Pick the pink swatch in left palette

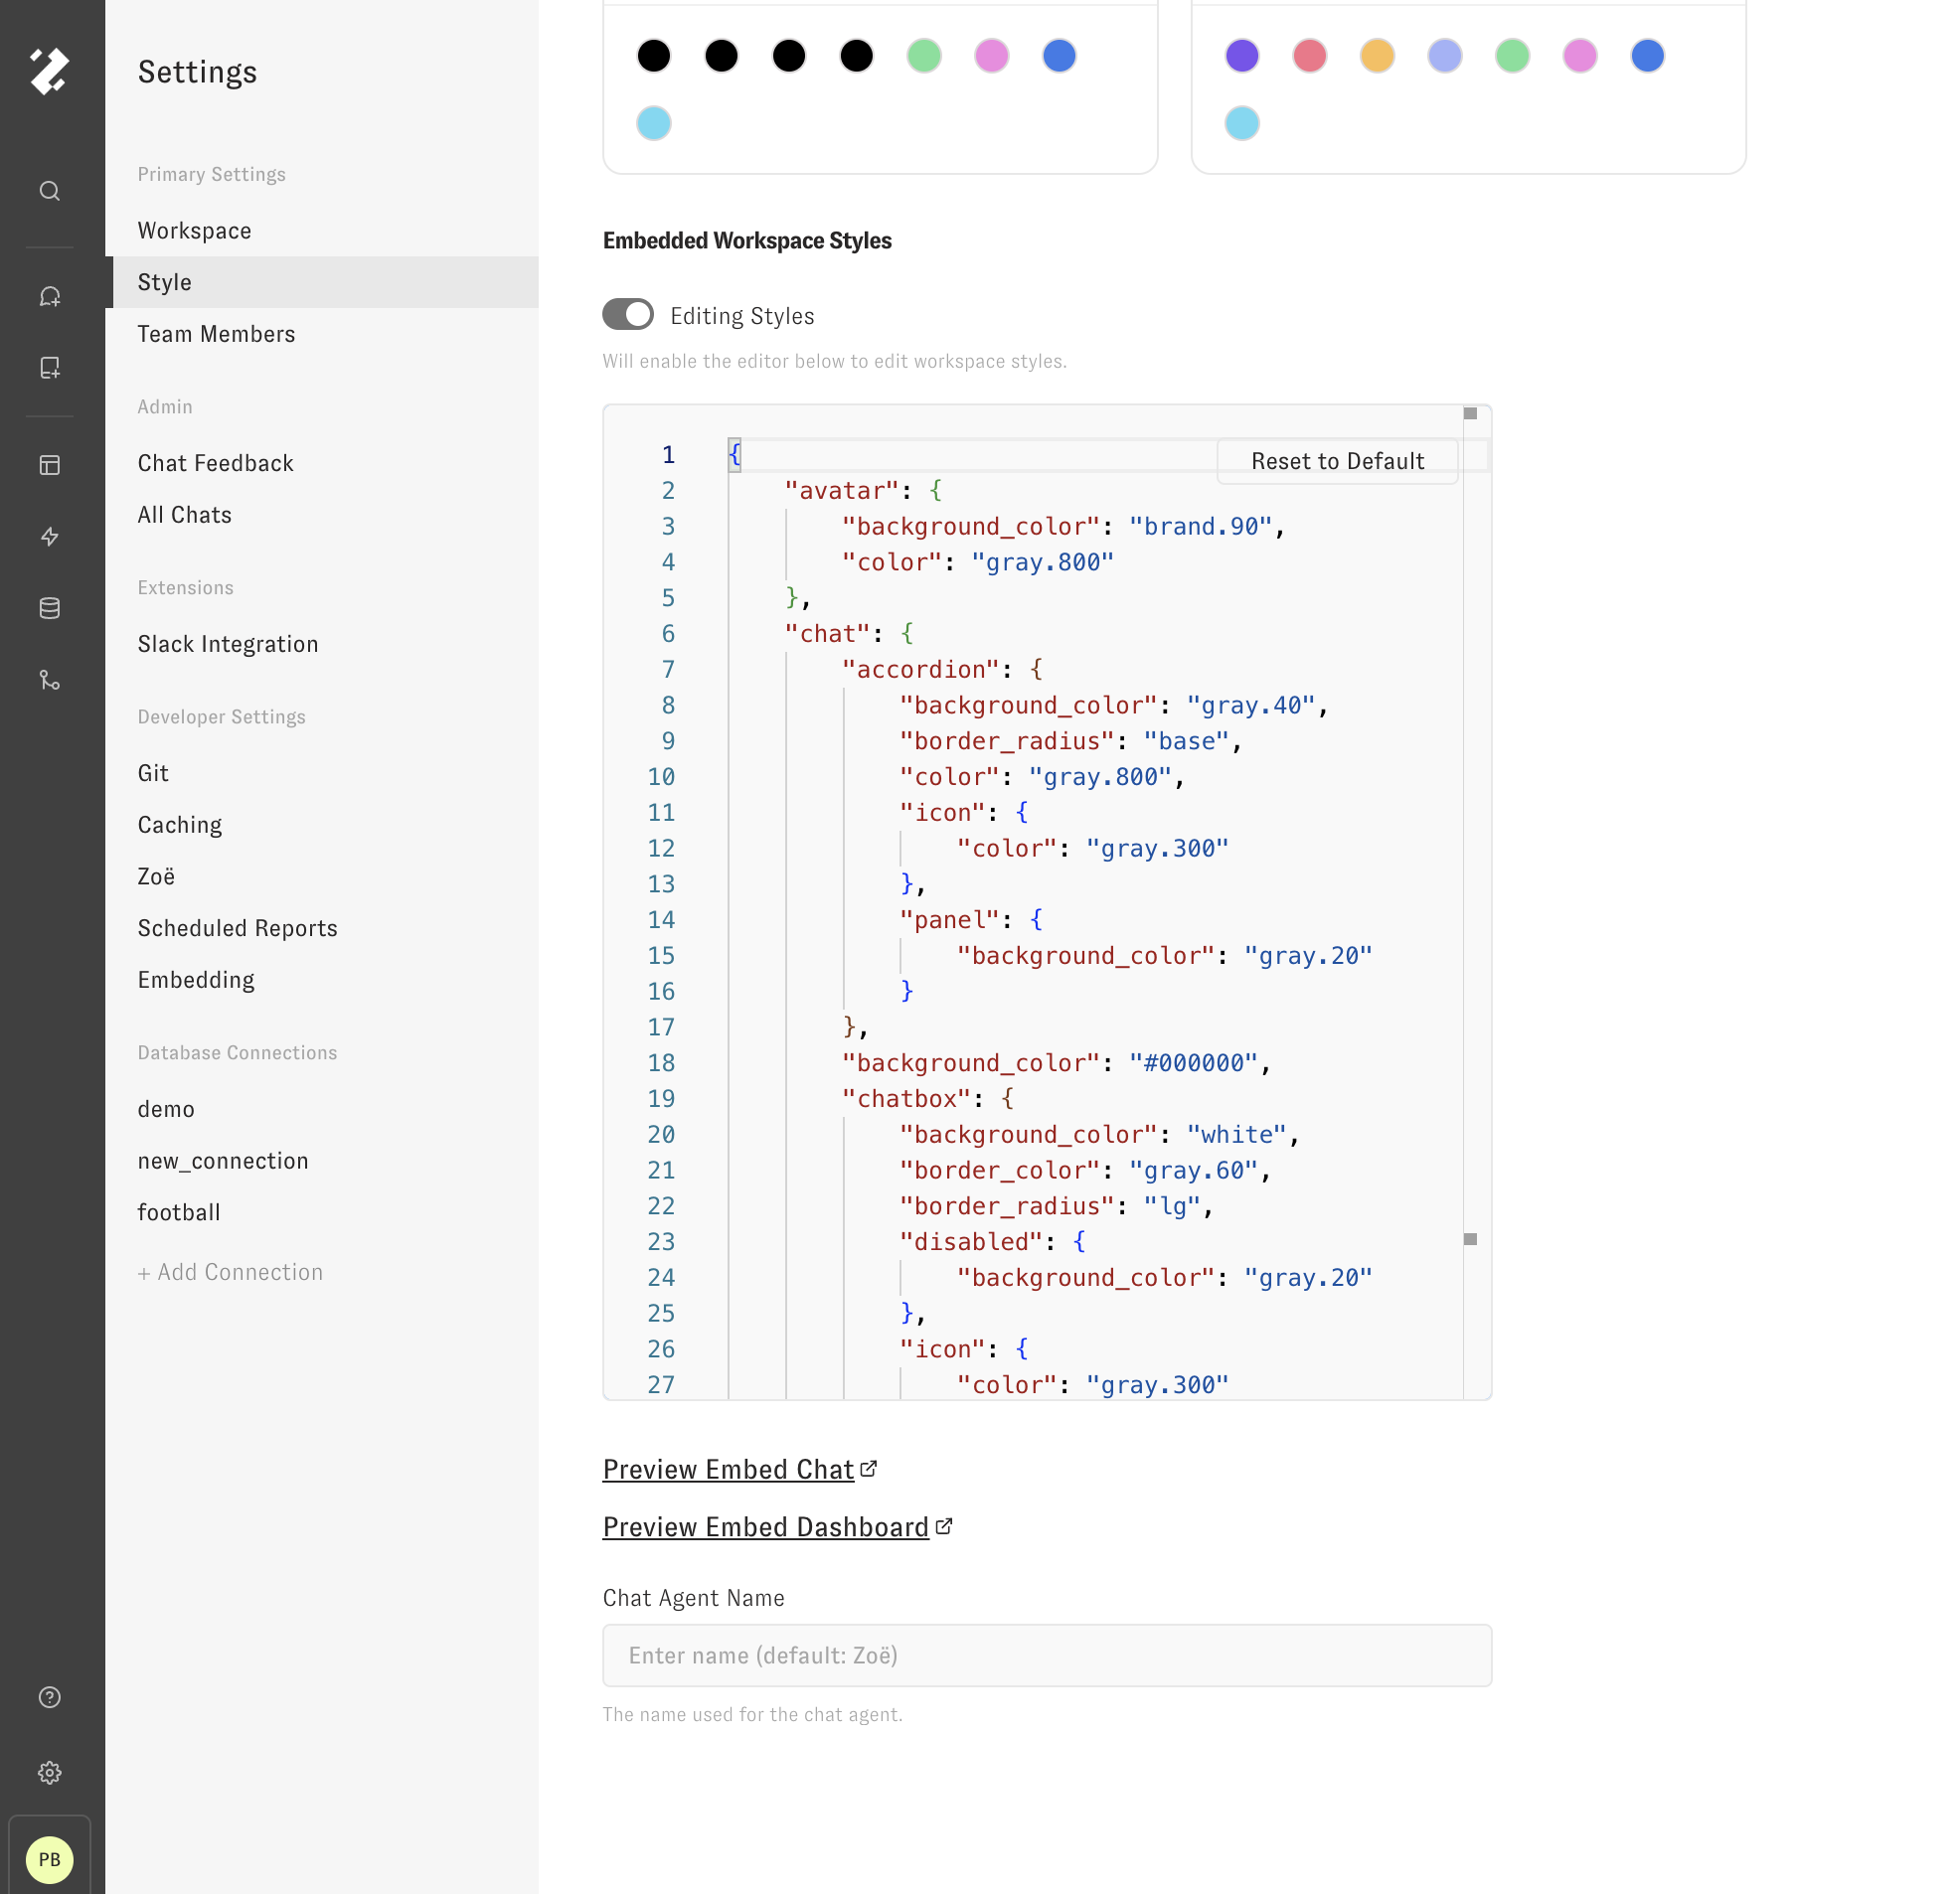tap(992, 56)
